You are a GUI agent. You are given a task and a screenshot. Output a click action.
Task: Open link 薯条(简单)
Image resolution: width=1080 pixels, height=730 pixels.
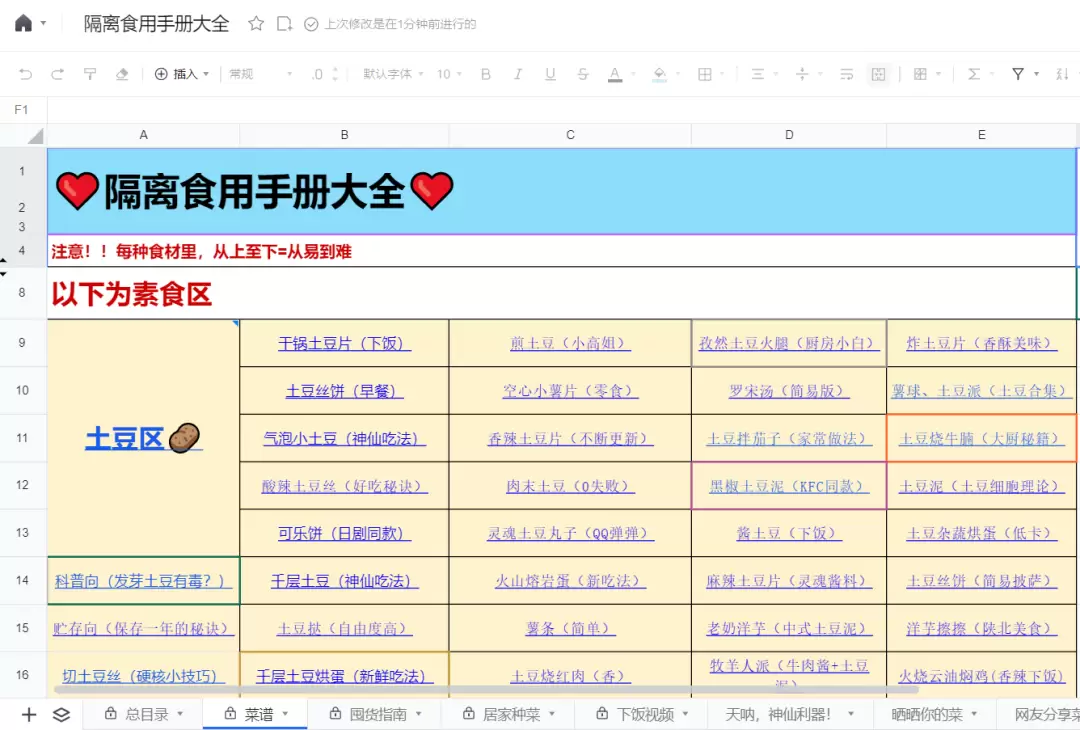570,628
